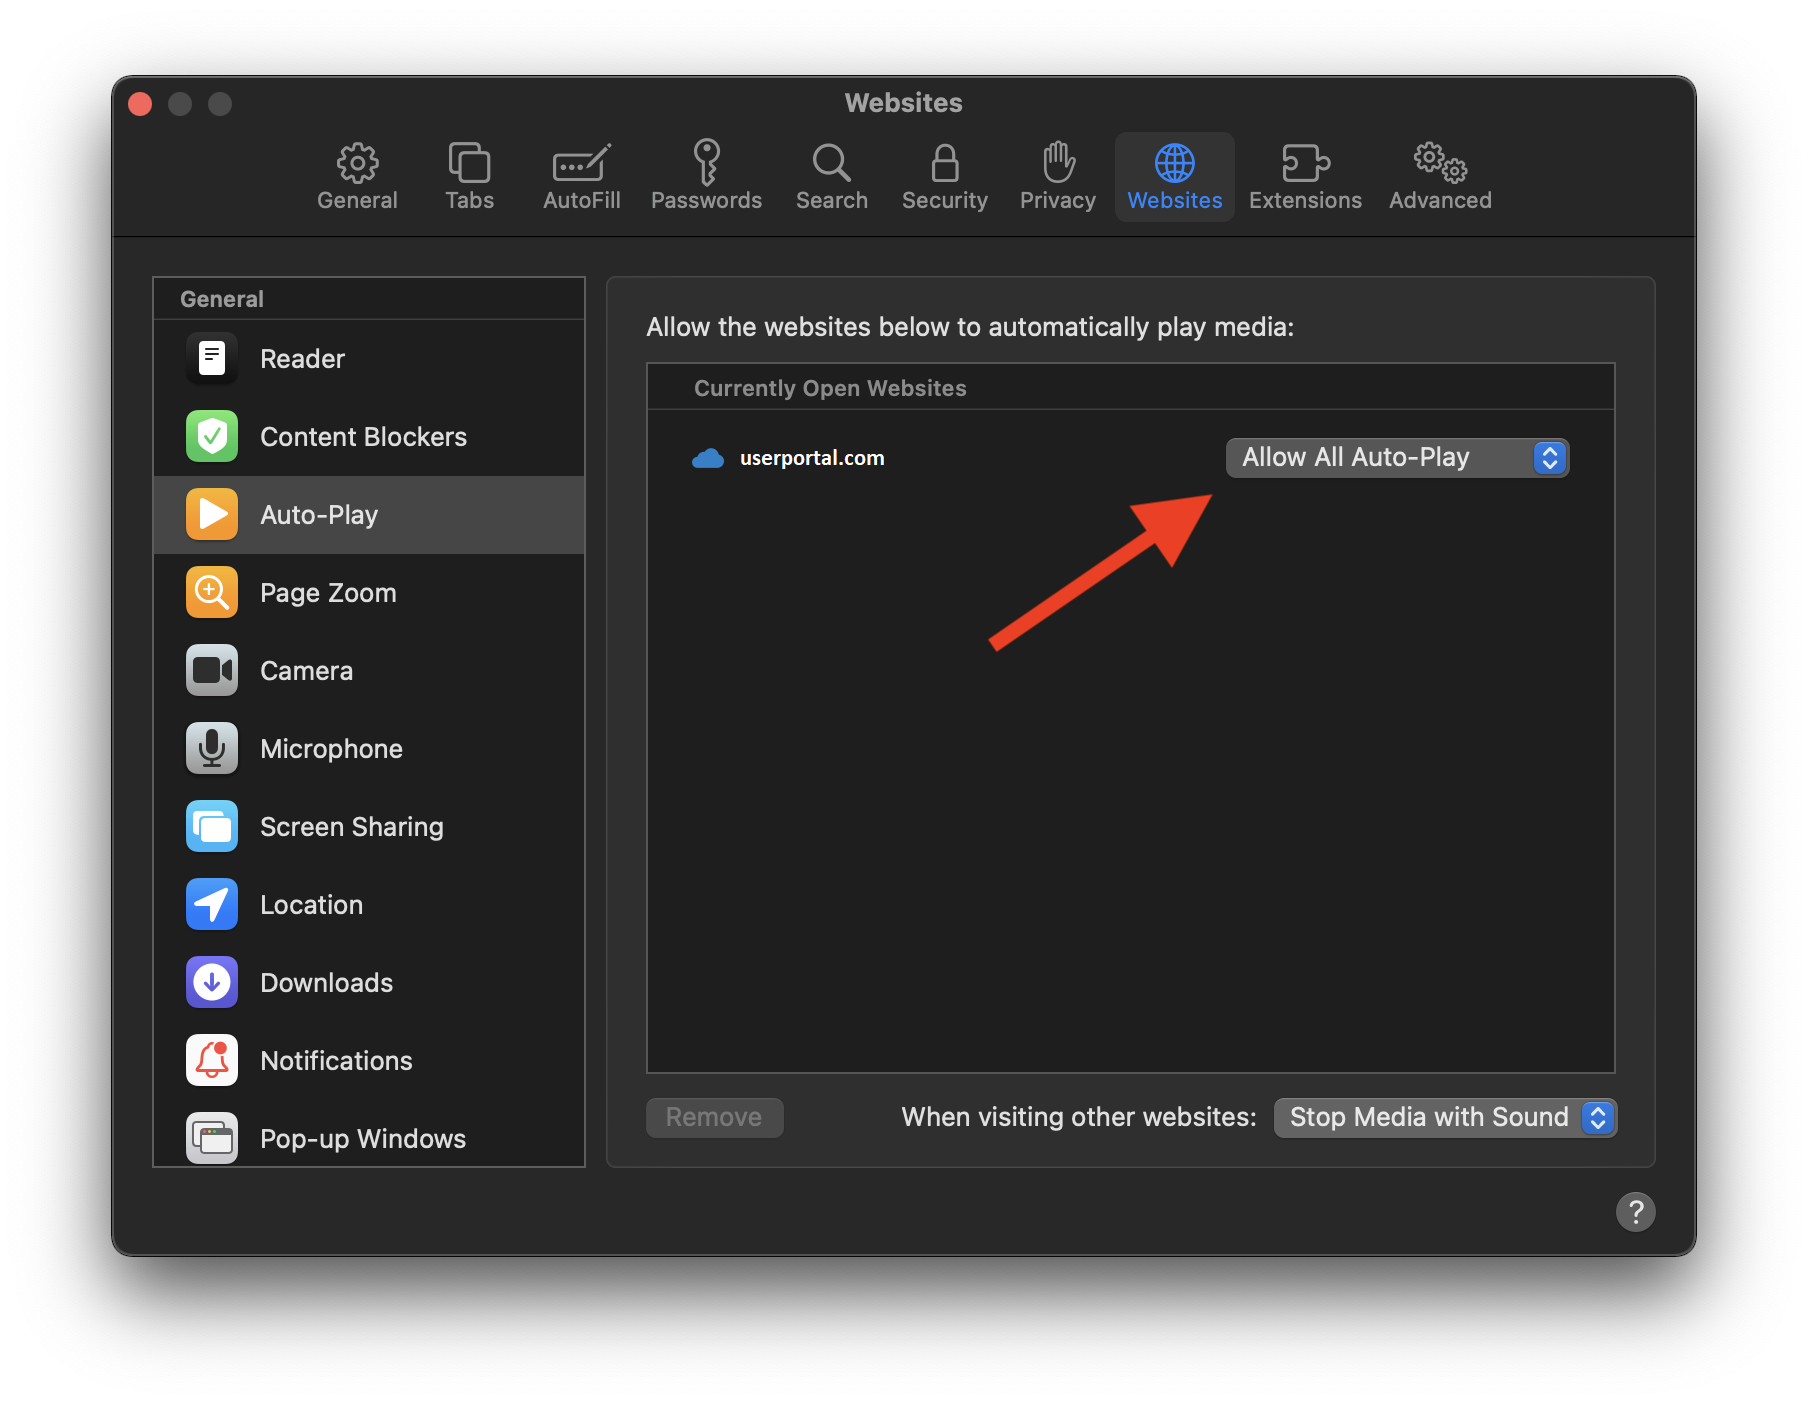Image resolution: width=1808 pixels, height=1404 pixels.
Task: Open the Reader settings in sidebar
Action: (302, 359)
